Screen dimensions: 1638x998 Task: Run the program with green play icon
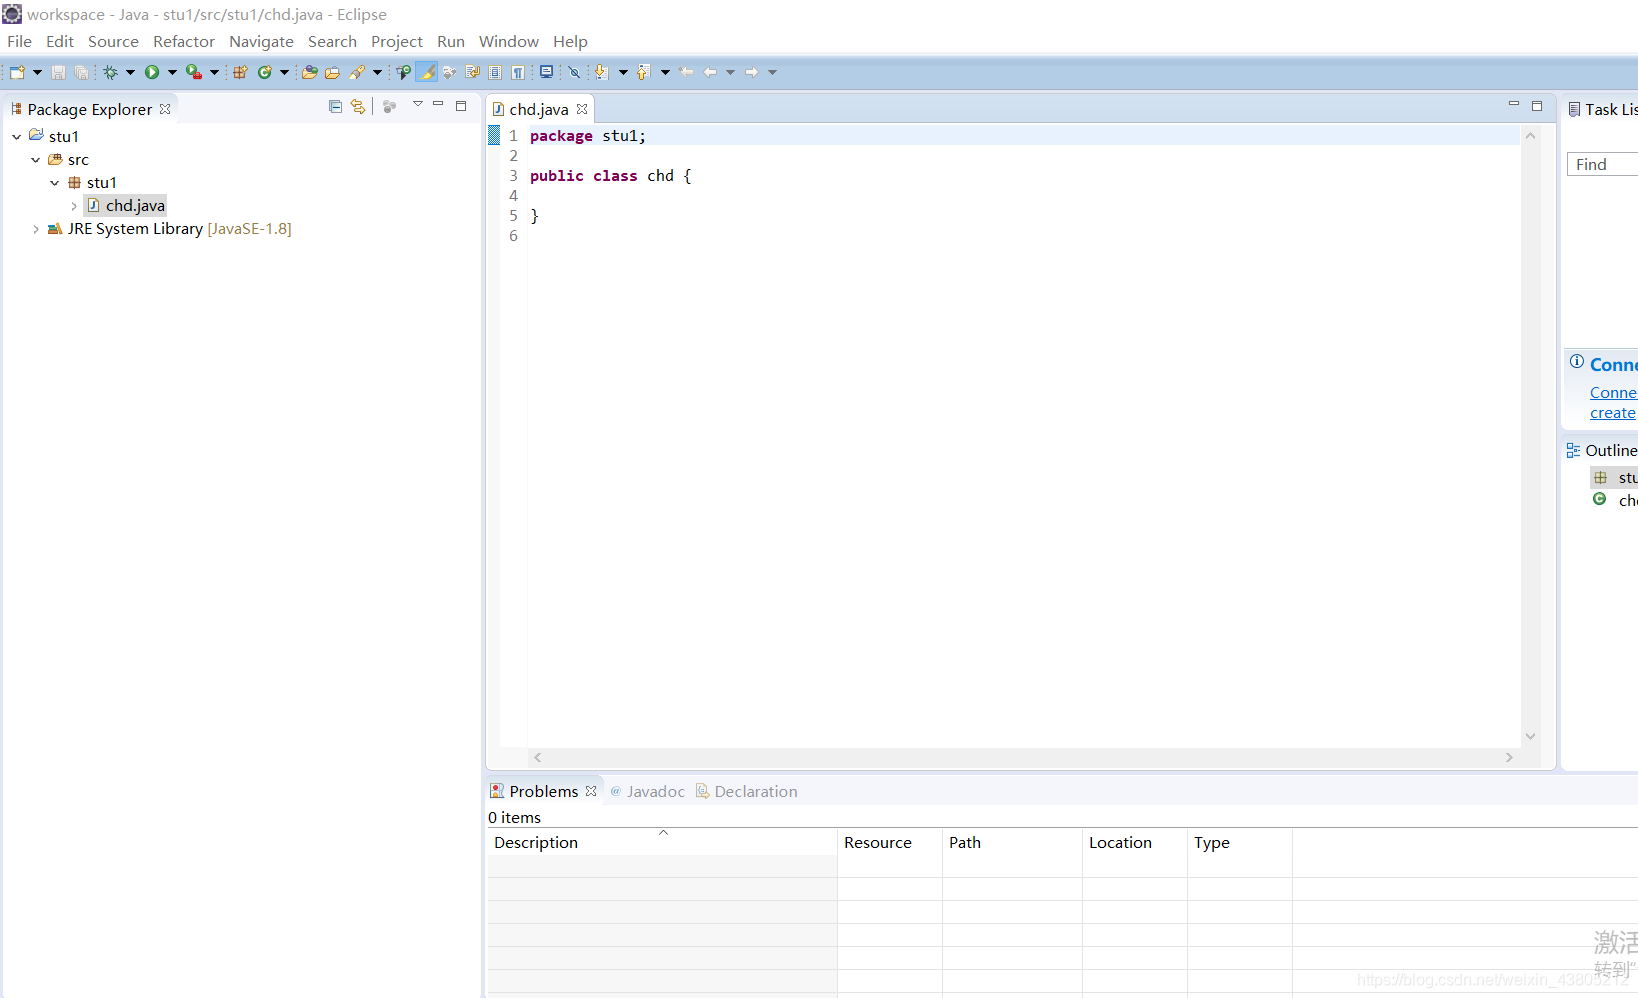[152, 72]
